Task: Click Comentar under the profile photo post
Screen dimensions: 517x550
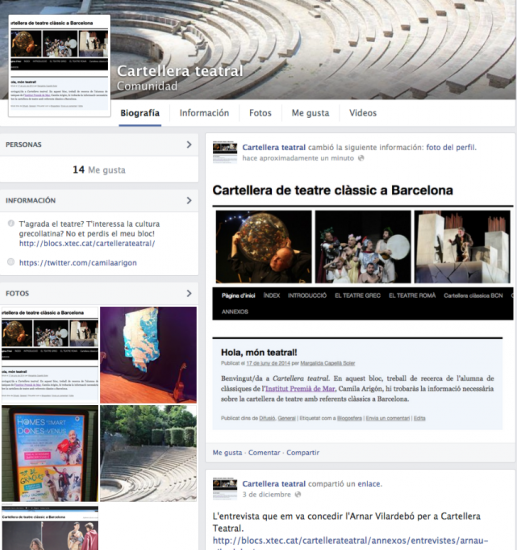Action: point(264,452)
